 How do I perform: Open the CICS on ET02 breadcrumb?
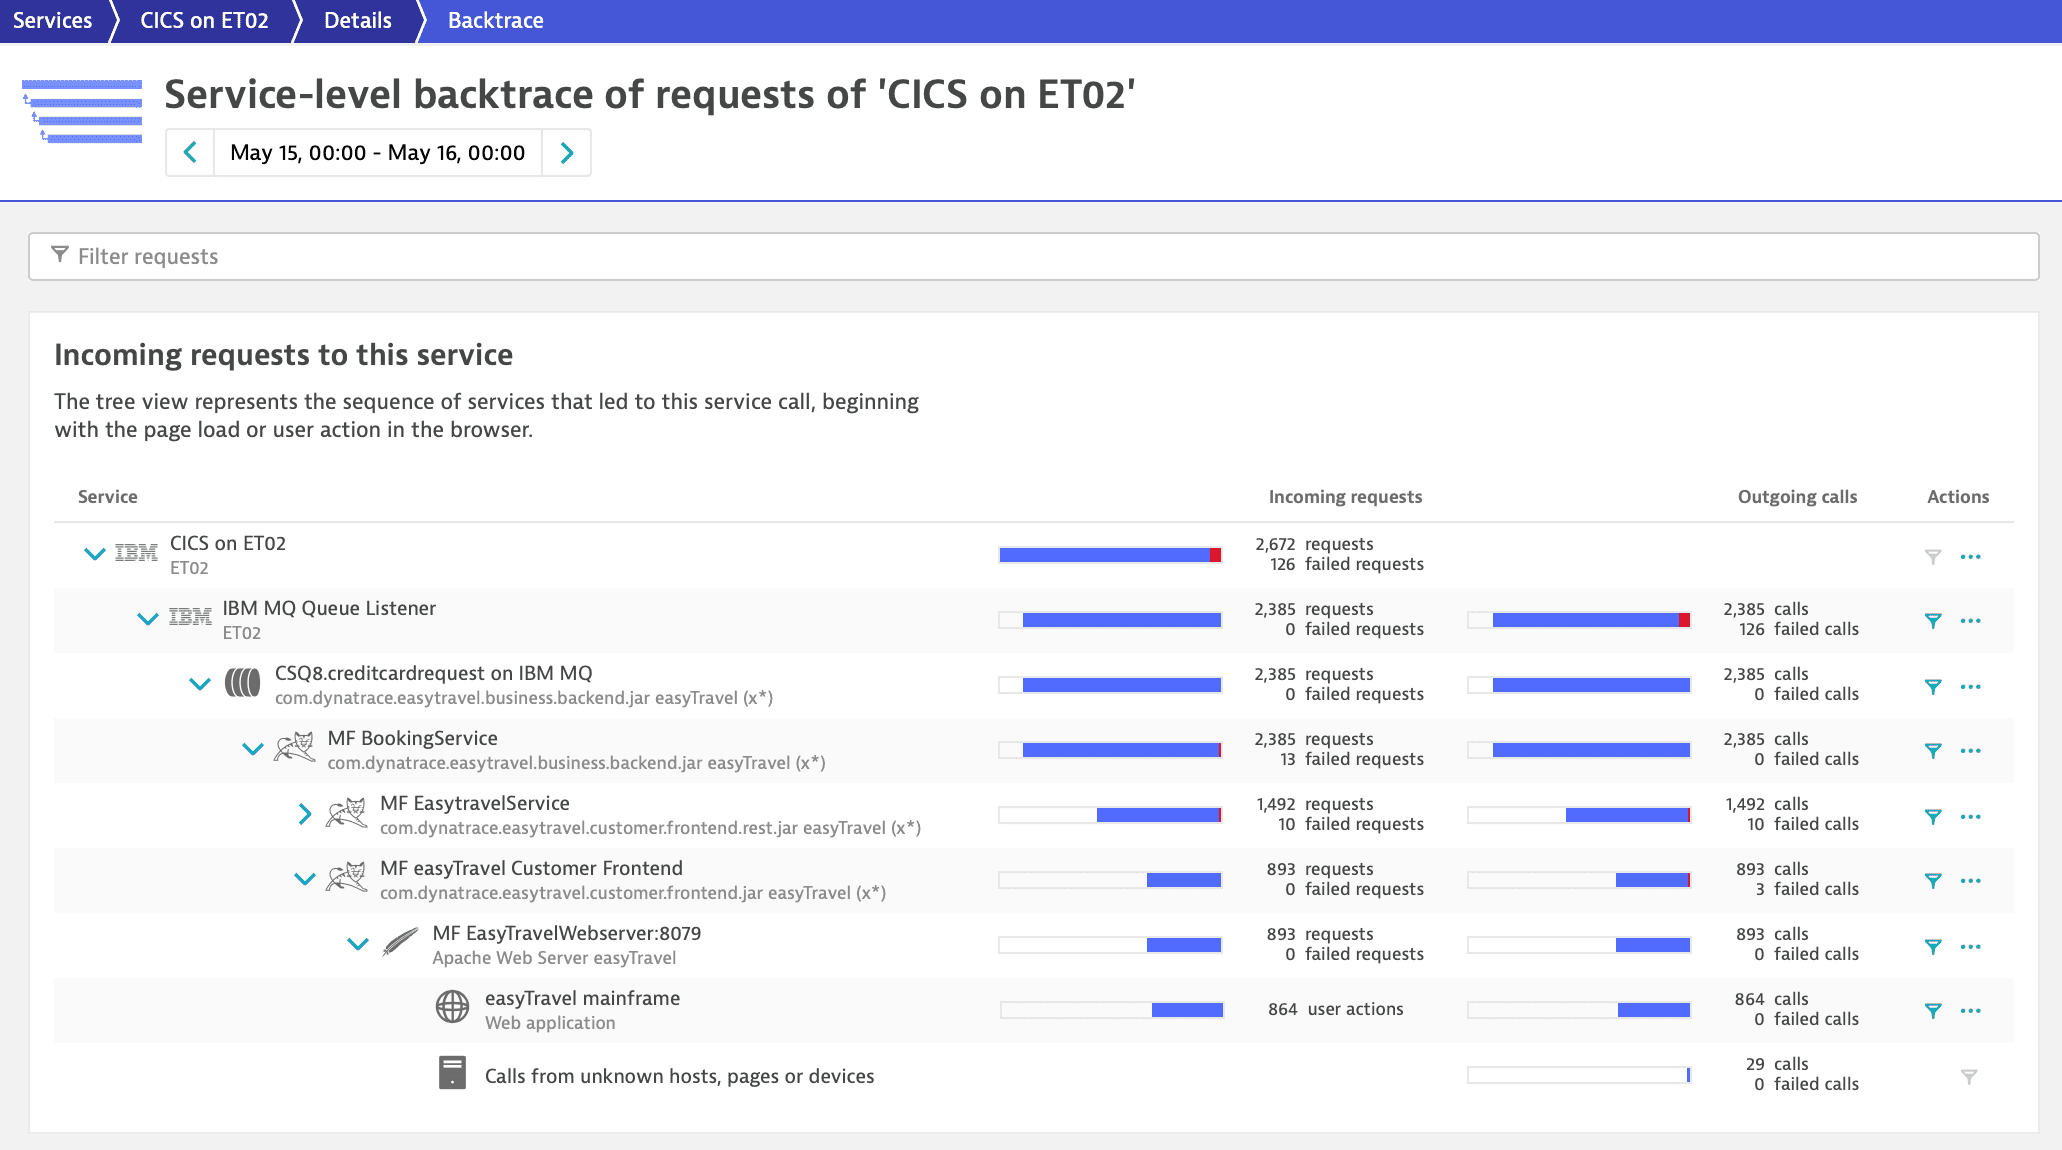(x=204, y=21)
